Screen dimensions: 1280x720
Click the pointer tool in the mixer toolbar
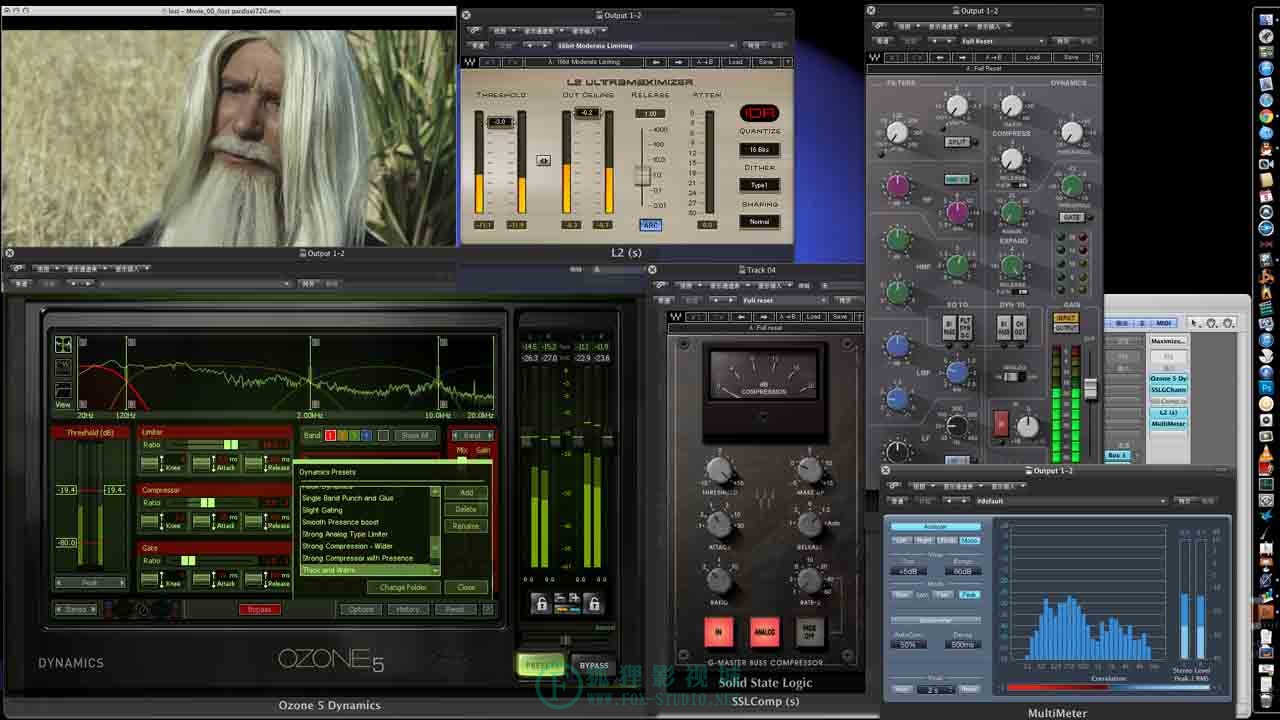coord(1194,323)
